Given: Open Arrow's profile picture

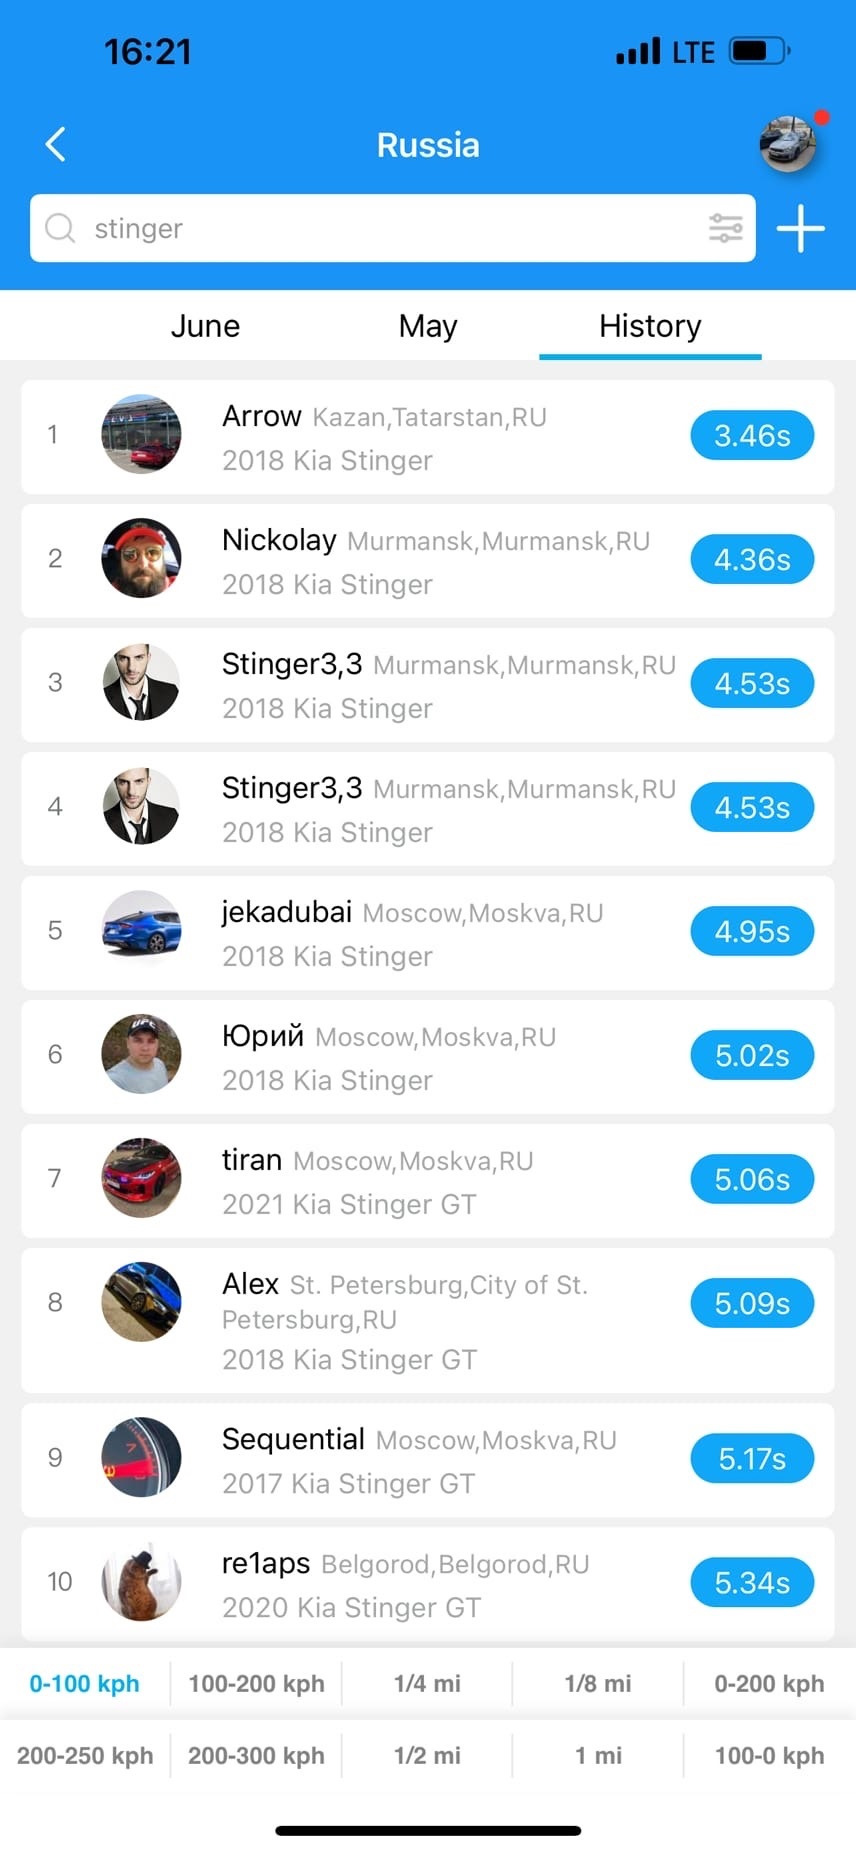Looking at the screenshot, I should (x=141, y=434).
